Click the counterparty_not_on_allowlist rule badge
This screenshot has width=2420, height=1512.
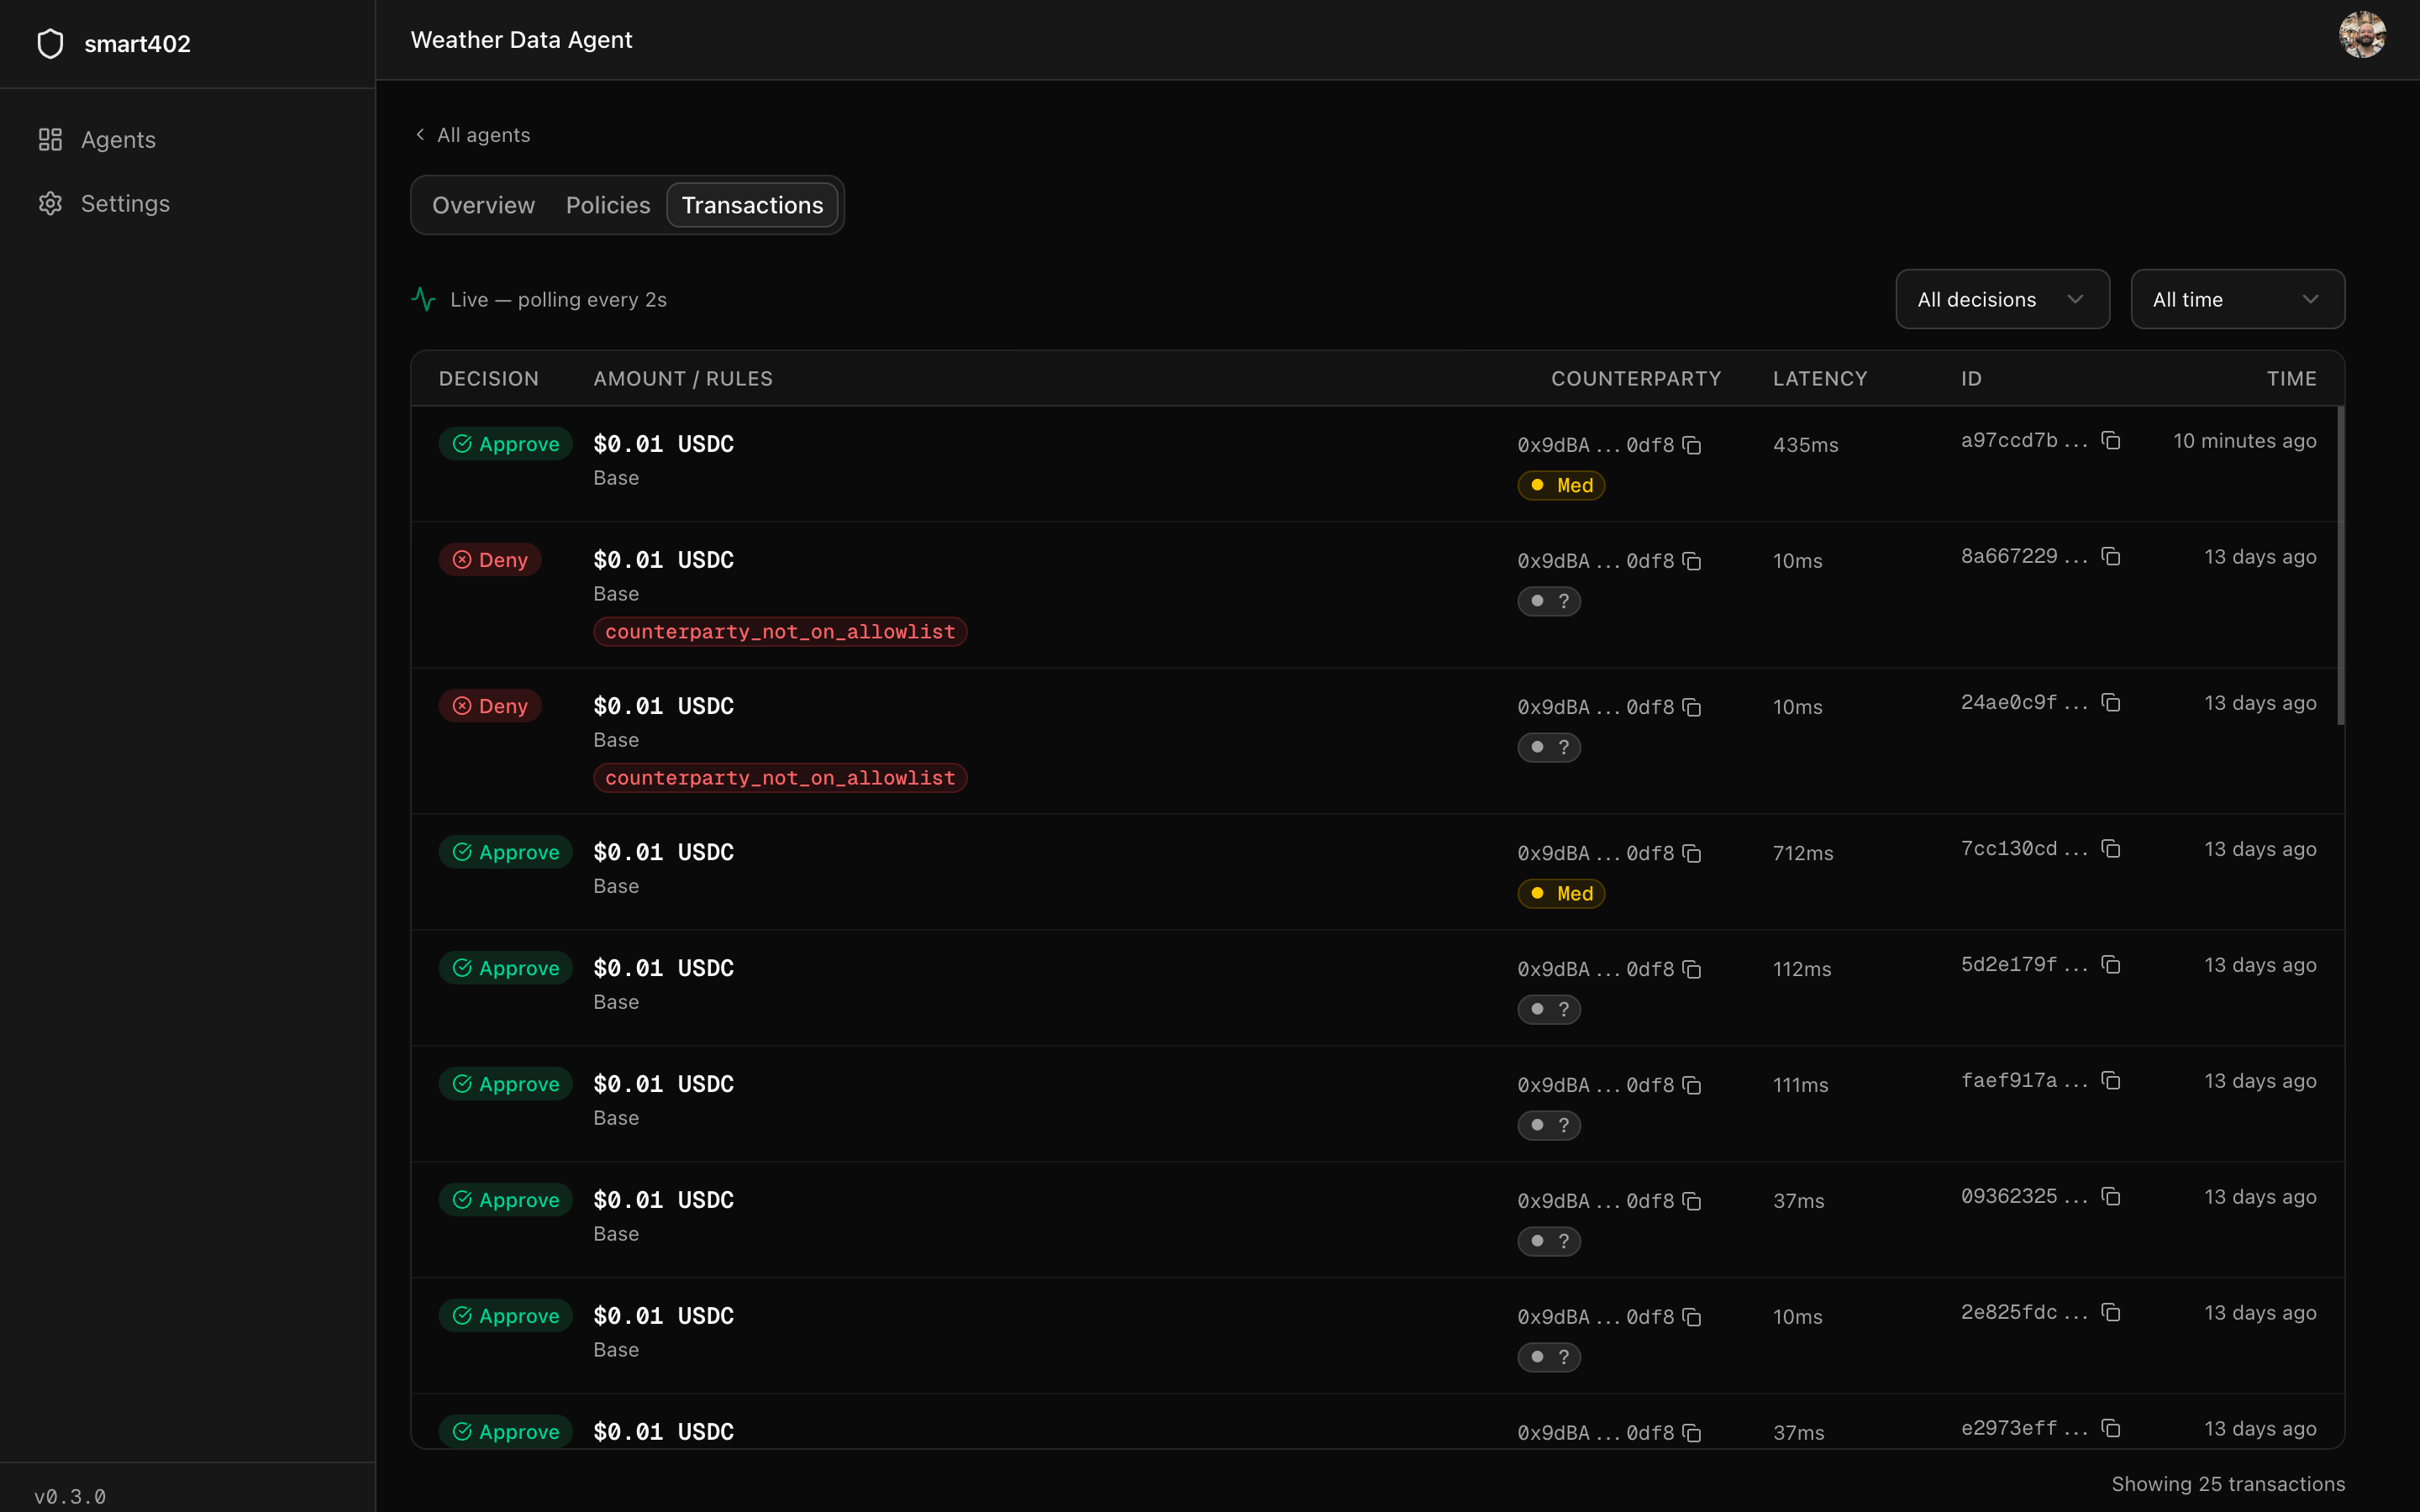(x=780, y=631)
